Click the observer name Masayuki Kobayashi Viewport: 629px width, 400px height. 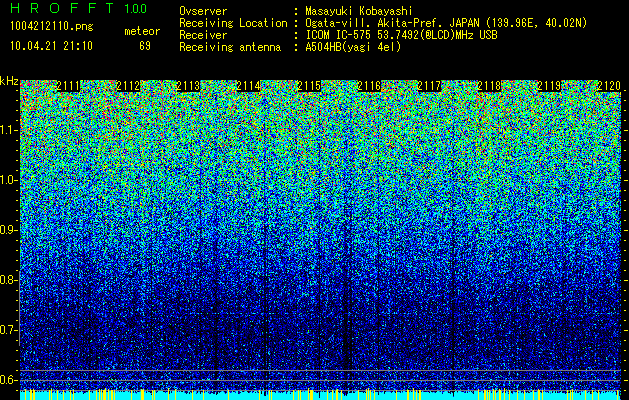(x=359, y=11)
